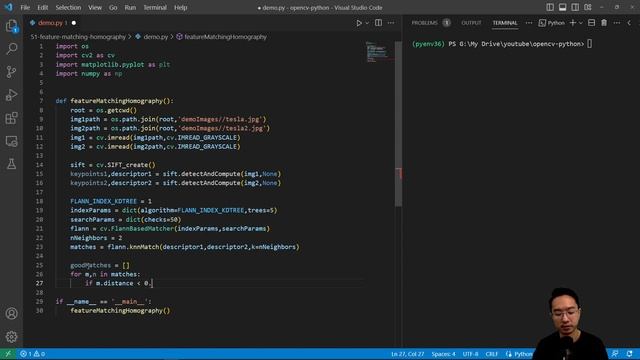Click 'sift = cv.SIFT_create()' line

coord(113,164)
